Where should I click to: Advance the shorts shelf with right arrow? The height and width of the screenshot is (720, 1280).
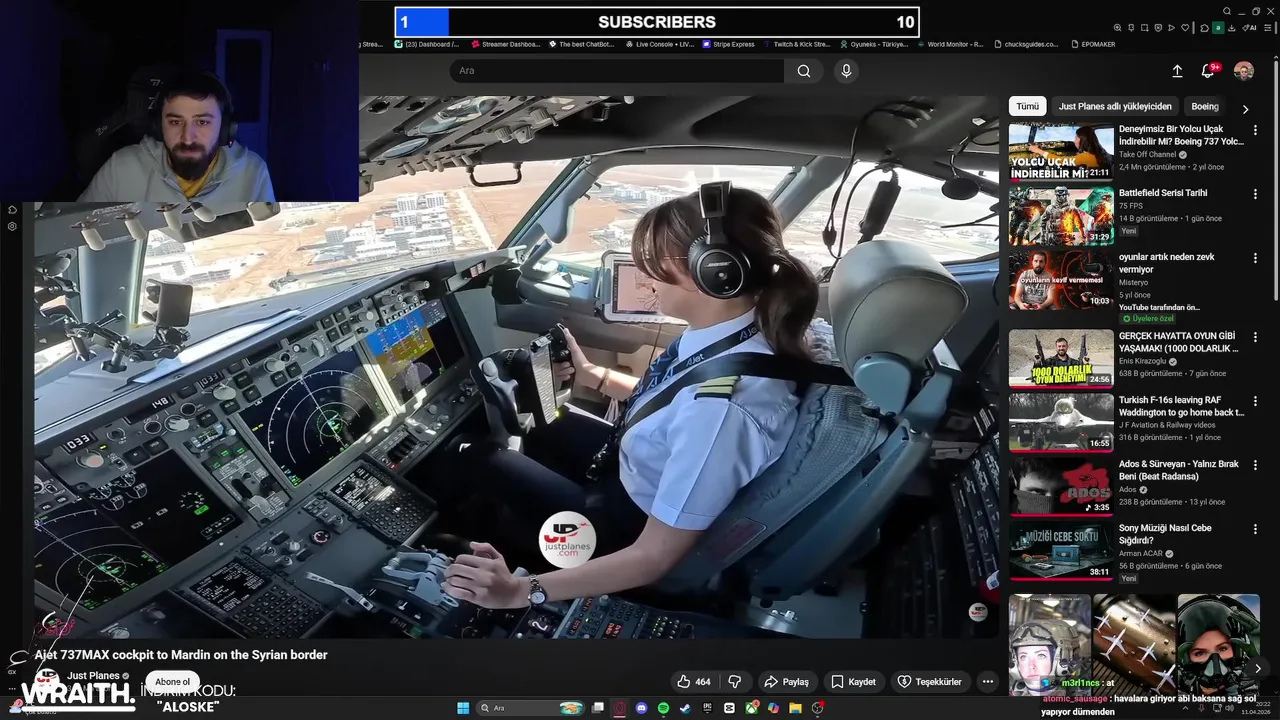[1257, 668]
